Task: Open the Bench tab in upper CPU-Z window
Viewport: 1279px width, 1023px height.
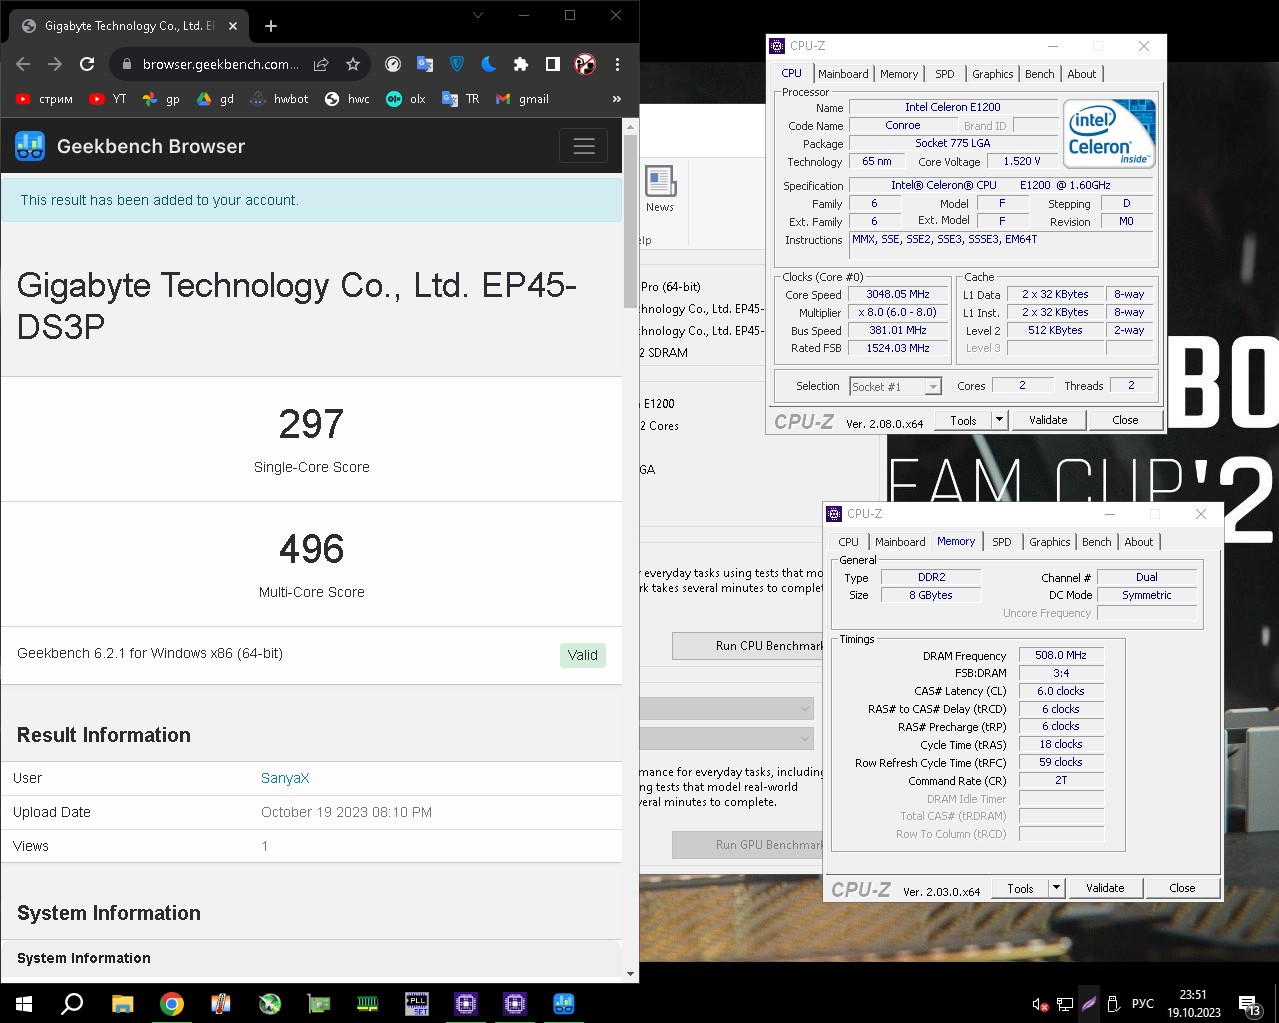Action: point(1040,74)
